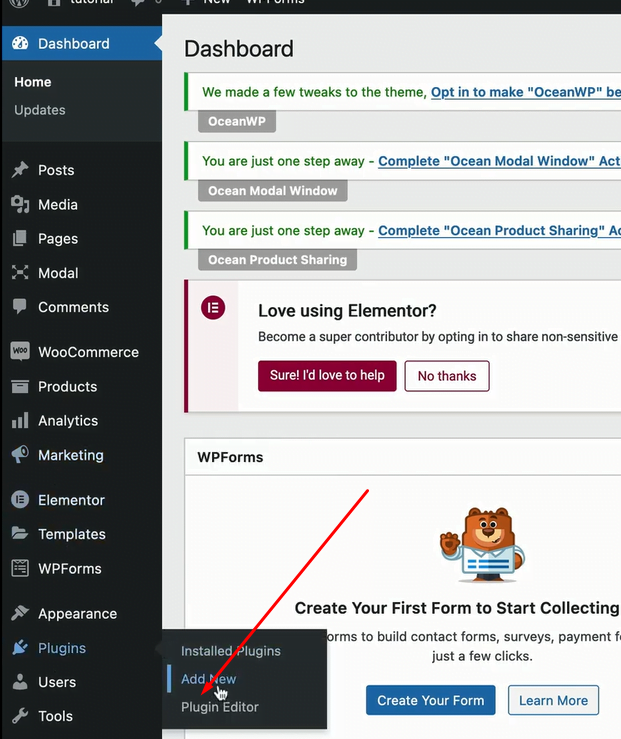This screenshot has width=621, height=739.
Task: Click the Pages icon in sidebar
Action: (x=20, y=238)
